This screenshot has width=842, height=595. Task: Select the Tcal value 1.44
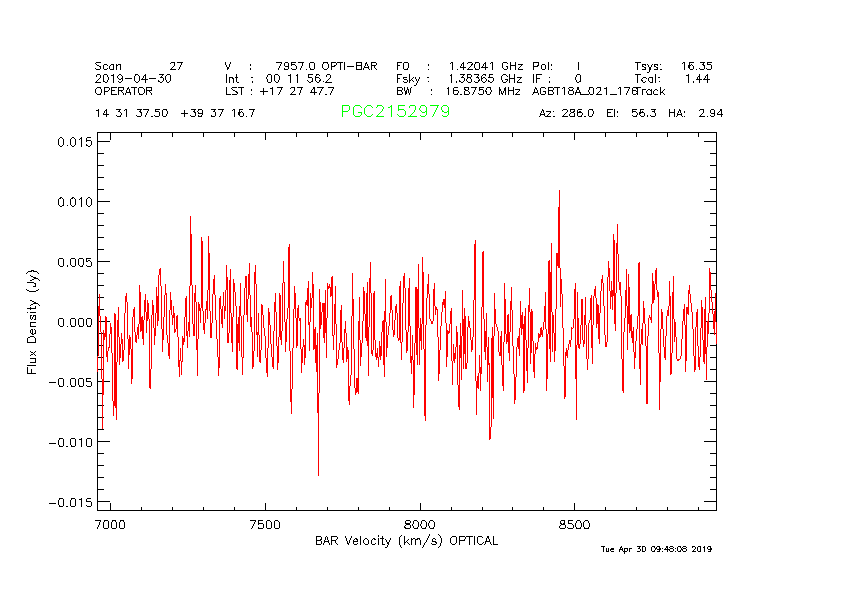pos(697,78)
